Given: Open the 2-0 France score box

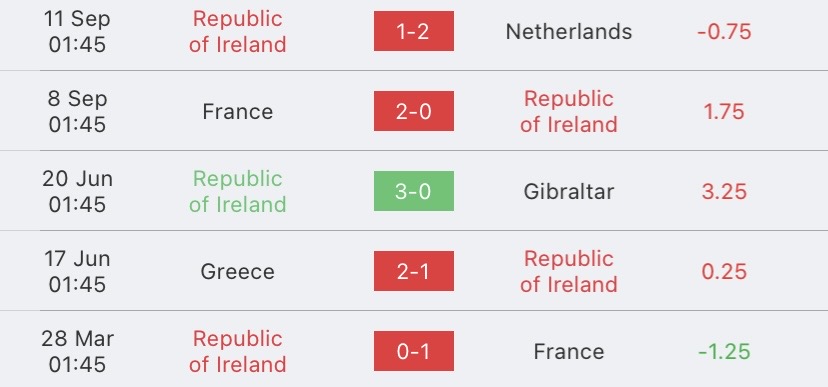Looking at the screenshot, I should click(413, 111).
